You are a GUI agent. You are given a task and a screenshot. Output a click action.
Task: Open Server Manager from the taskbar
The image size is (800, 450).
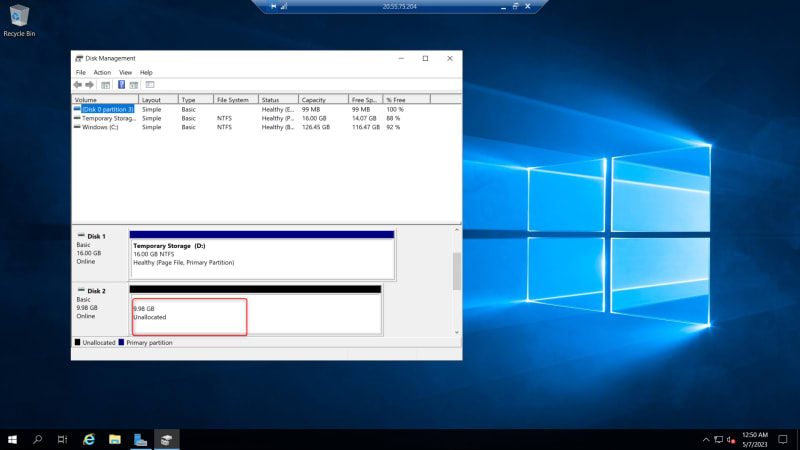[x=140, y=439]
